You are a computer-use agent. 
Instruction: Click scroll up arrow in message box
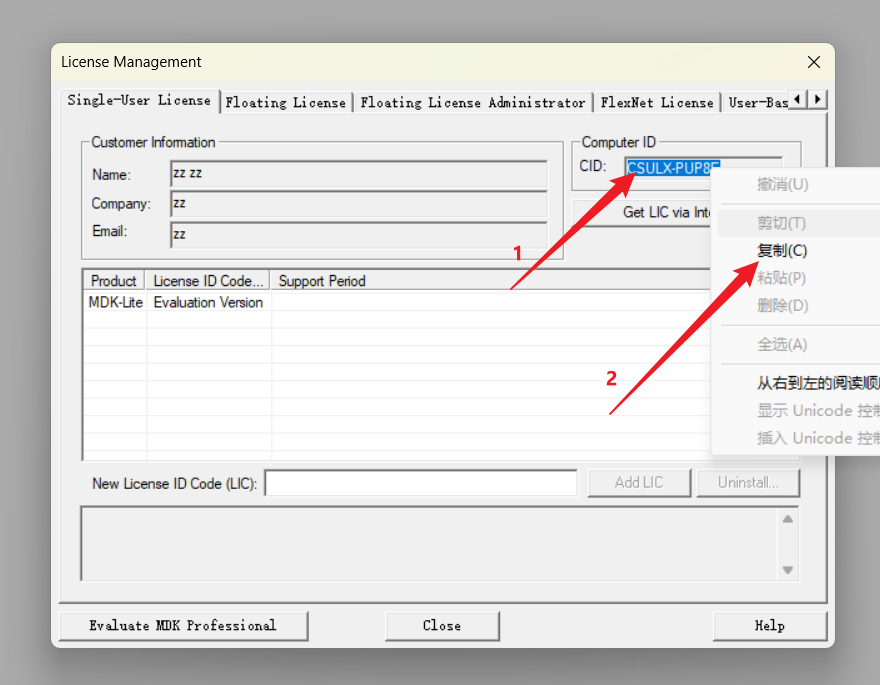(x=787, y=519)
